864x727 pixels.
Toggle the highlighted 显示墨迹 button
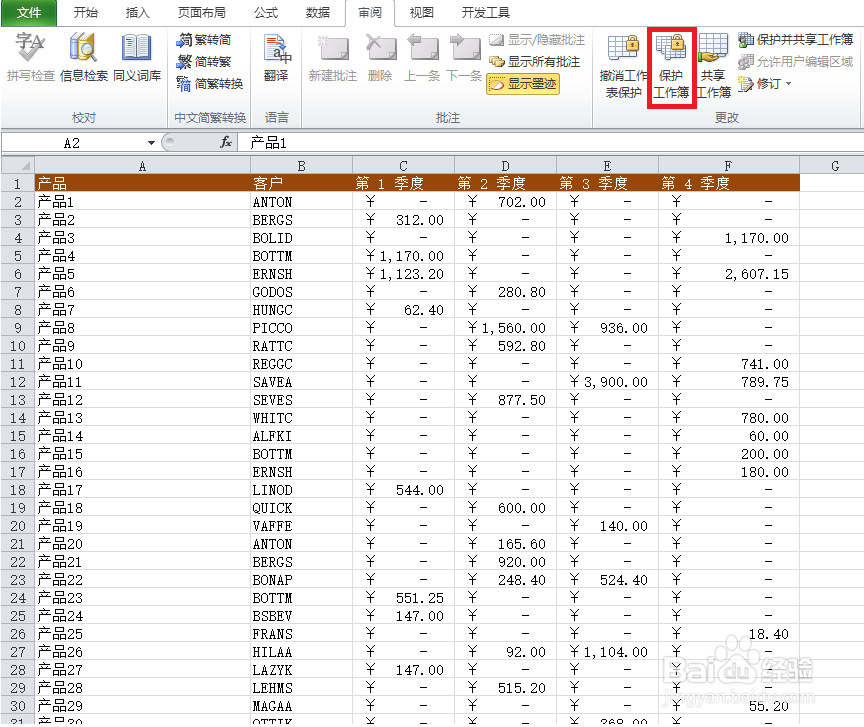[523, 84]
